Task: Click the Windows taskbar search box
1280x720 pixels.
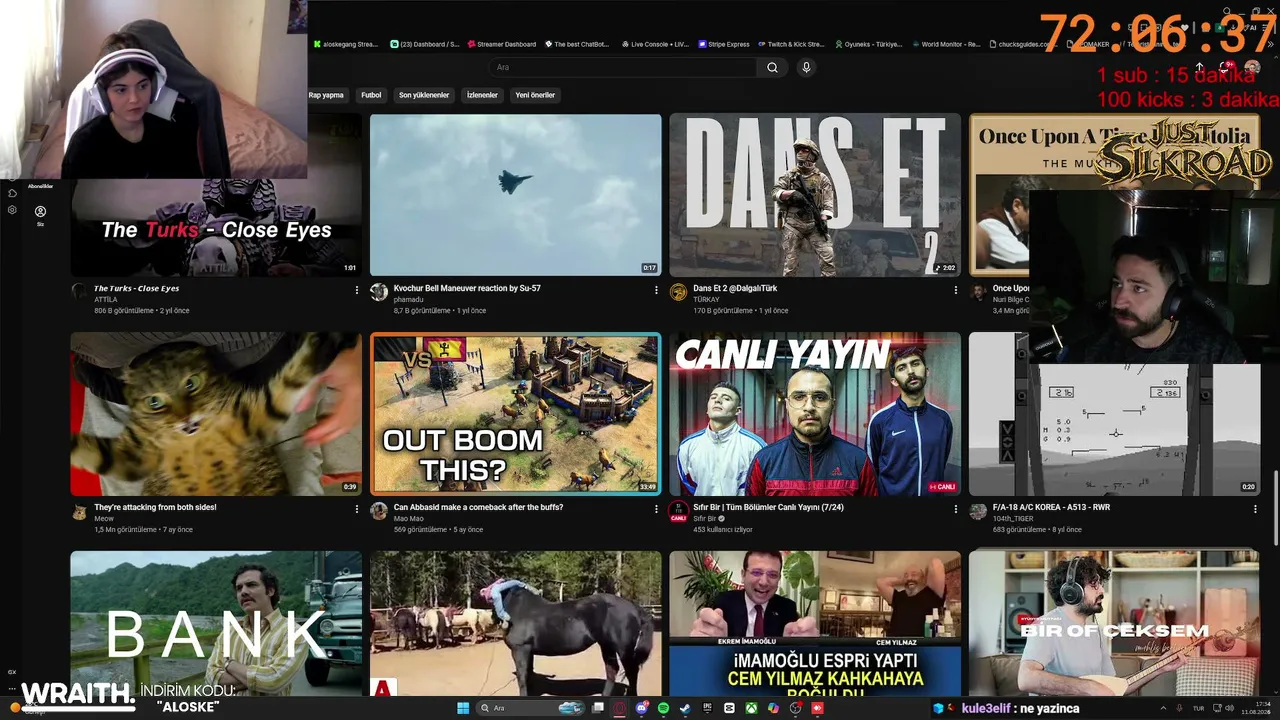Action: pos(531,708)
